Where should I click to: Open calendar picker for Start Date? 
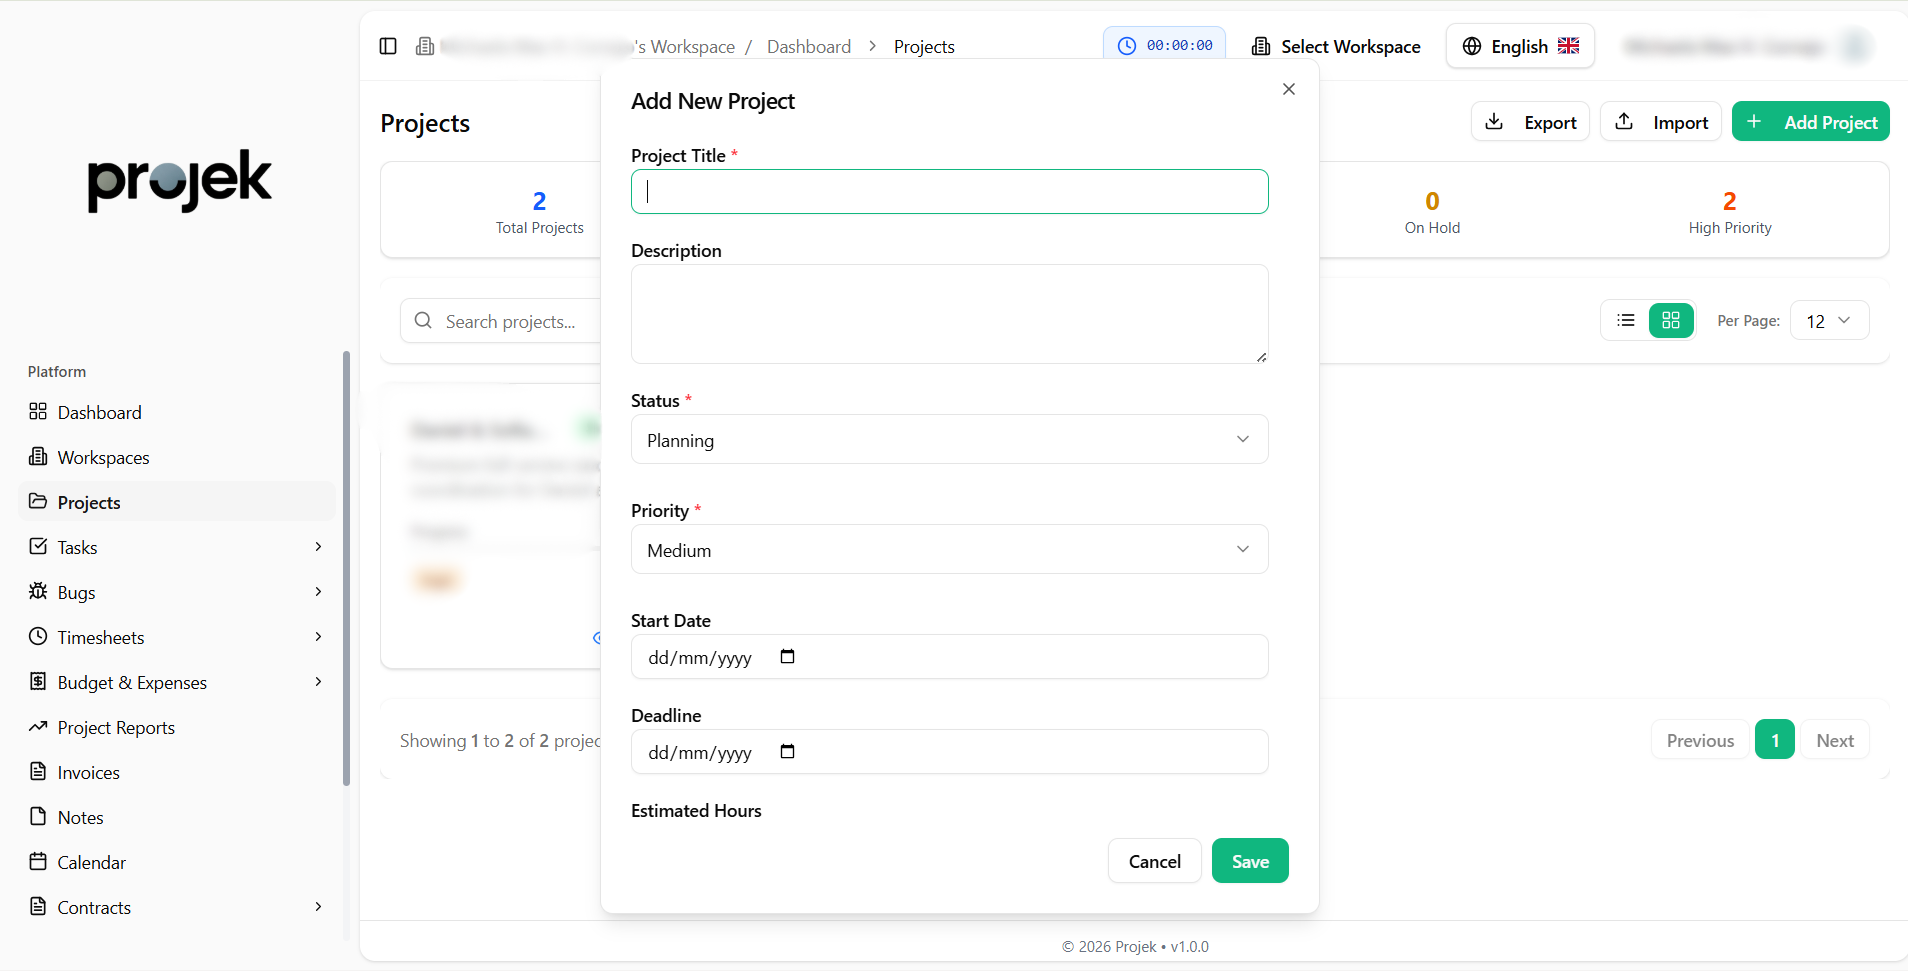point(787,657)
